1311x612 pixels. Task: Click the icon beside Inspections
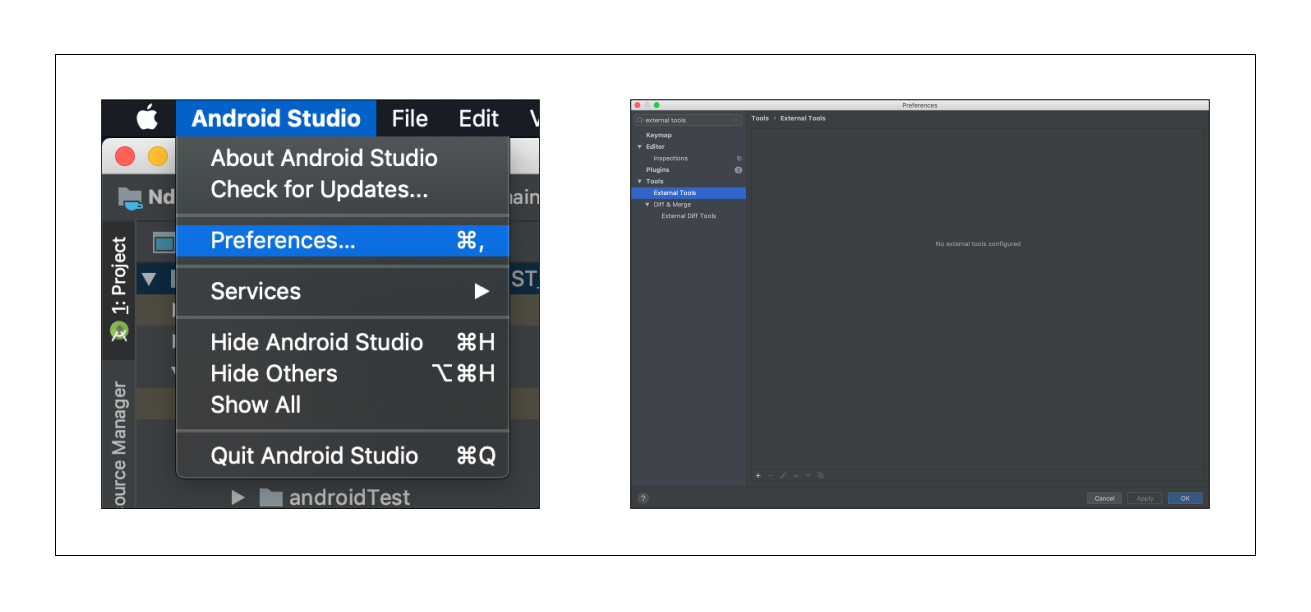tap(739, 158)
